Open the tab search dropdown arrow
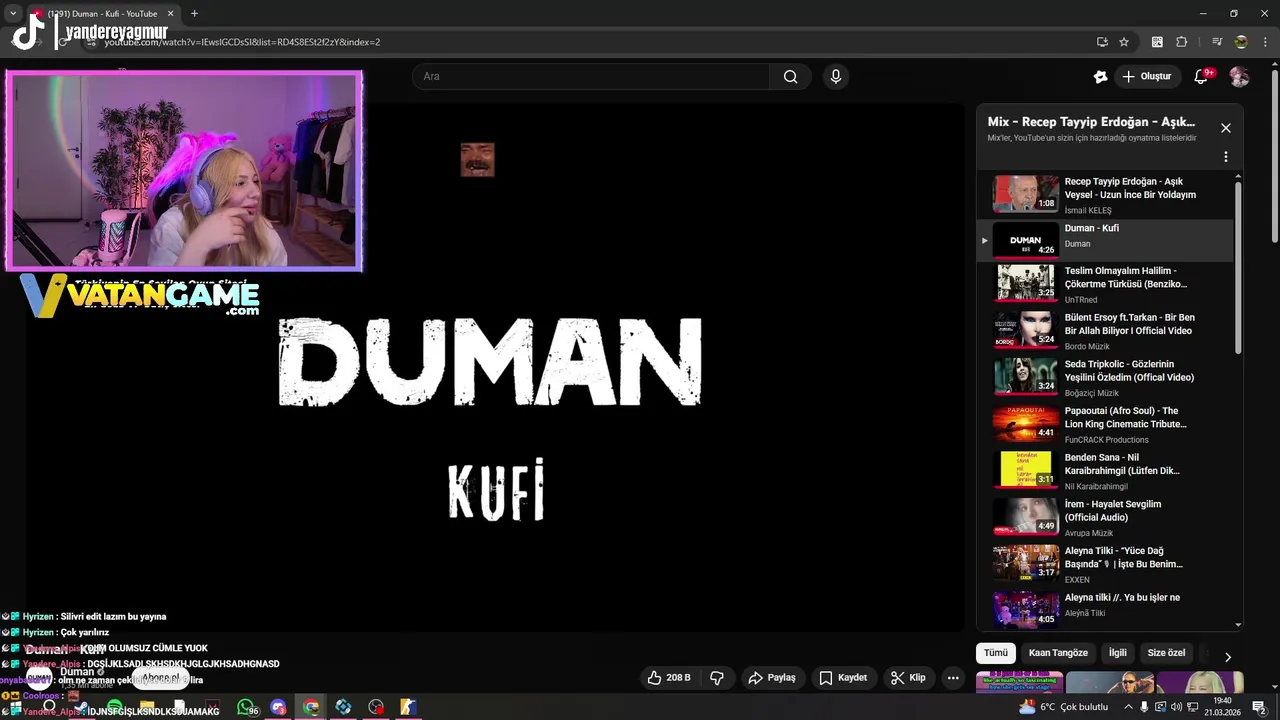Screen dimensions: 1280x720 [x=13, y=14]
